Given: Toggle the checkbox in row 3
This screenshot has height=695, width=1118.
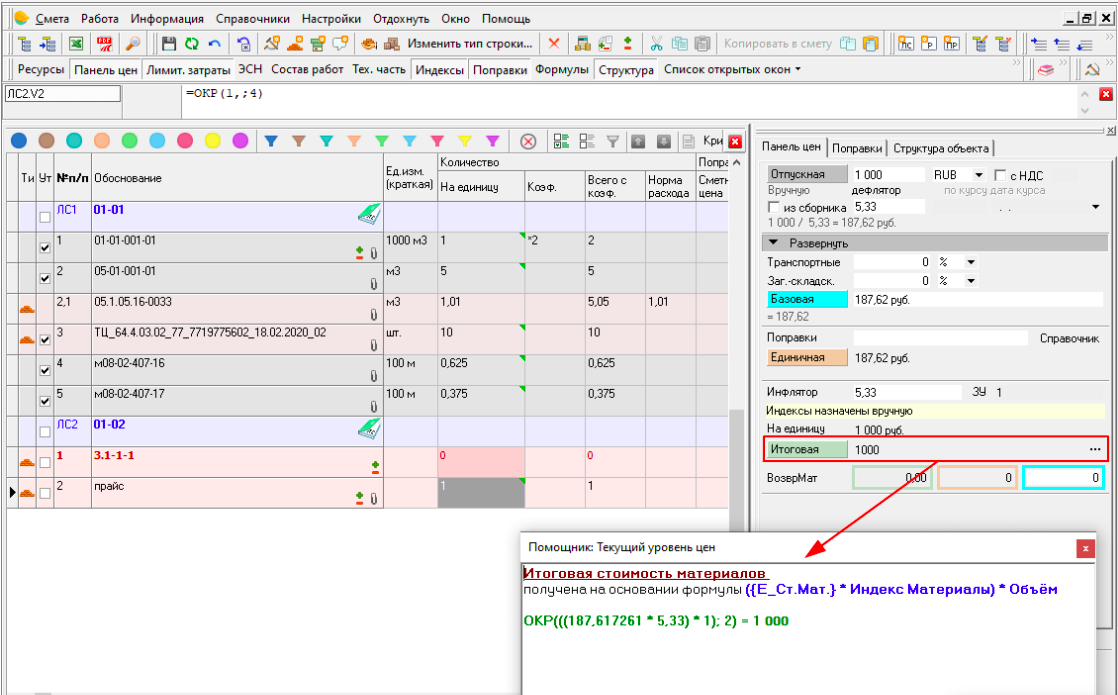Looking at the screenshot, I should [45, 340].
